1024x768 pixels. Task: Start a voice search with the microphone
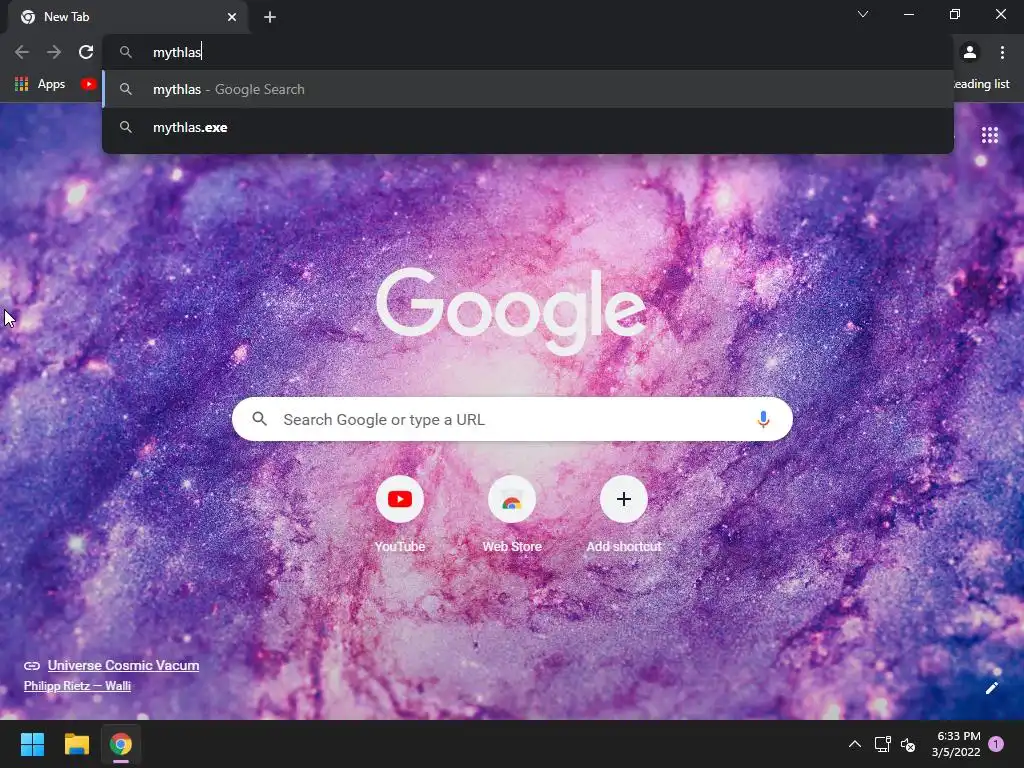coord(763,419)
